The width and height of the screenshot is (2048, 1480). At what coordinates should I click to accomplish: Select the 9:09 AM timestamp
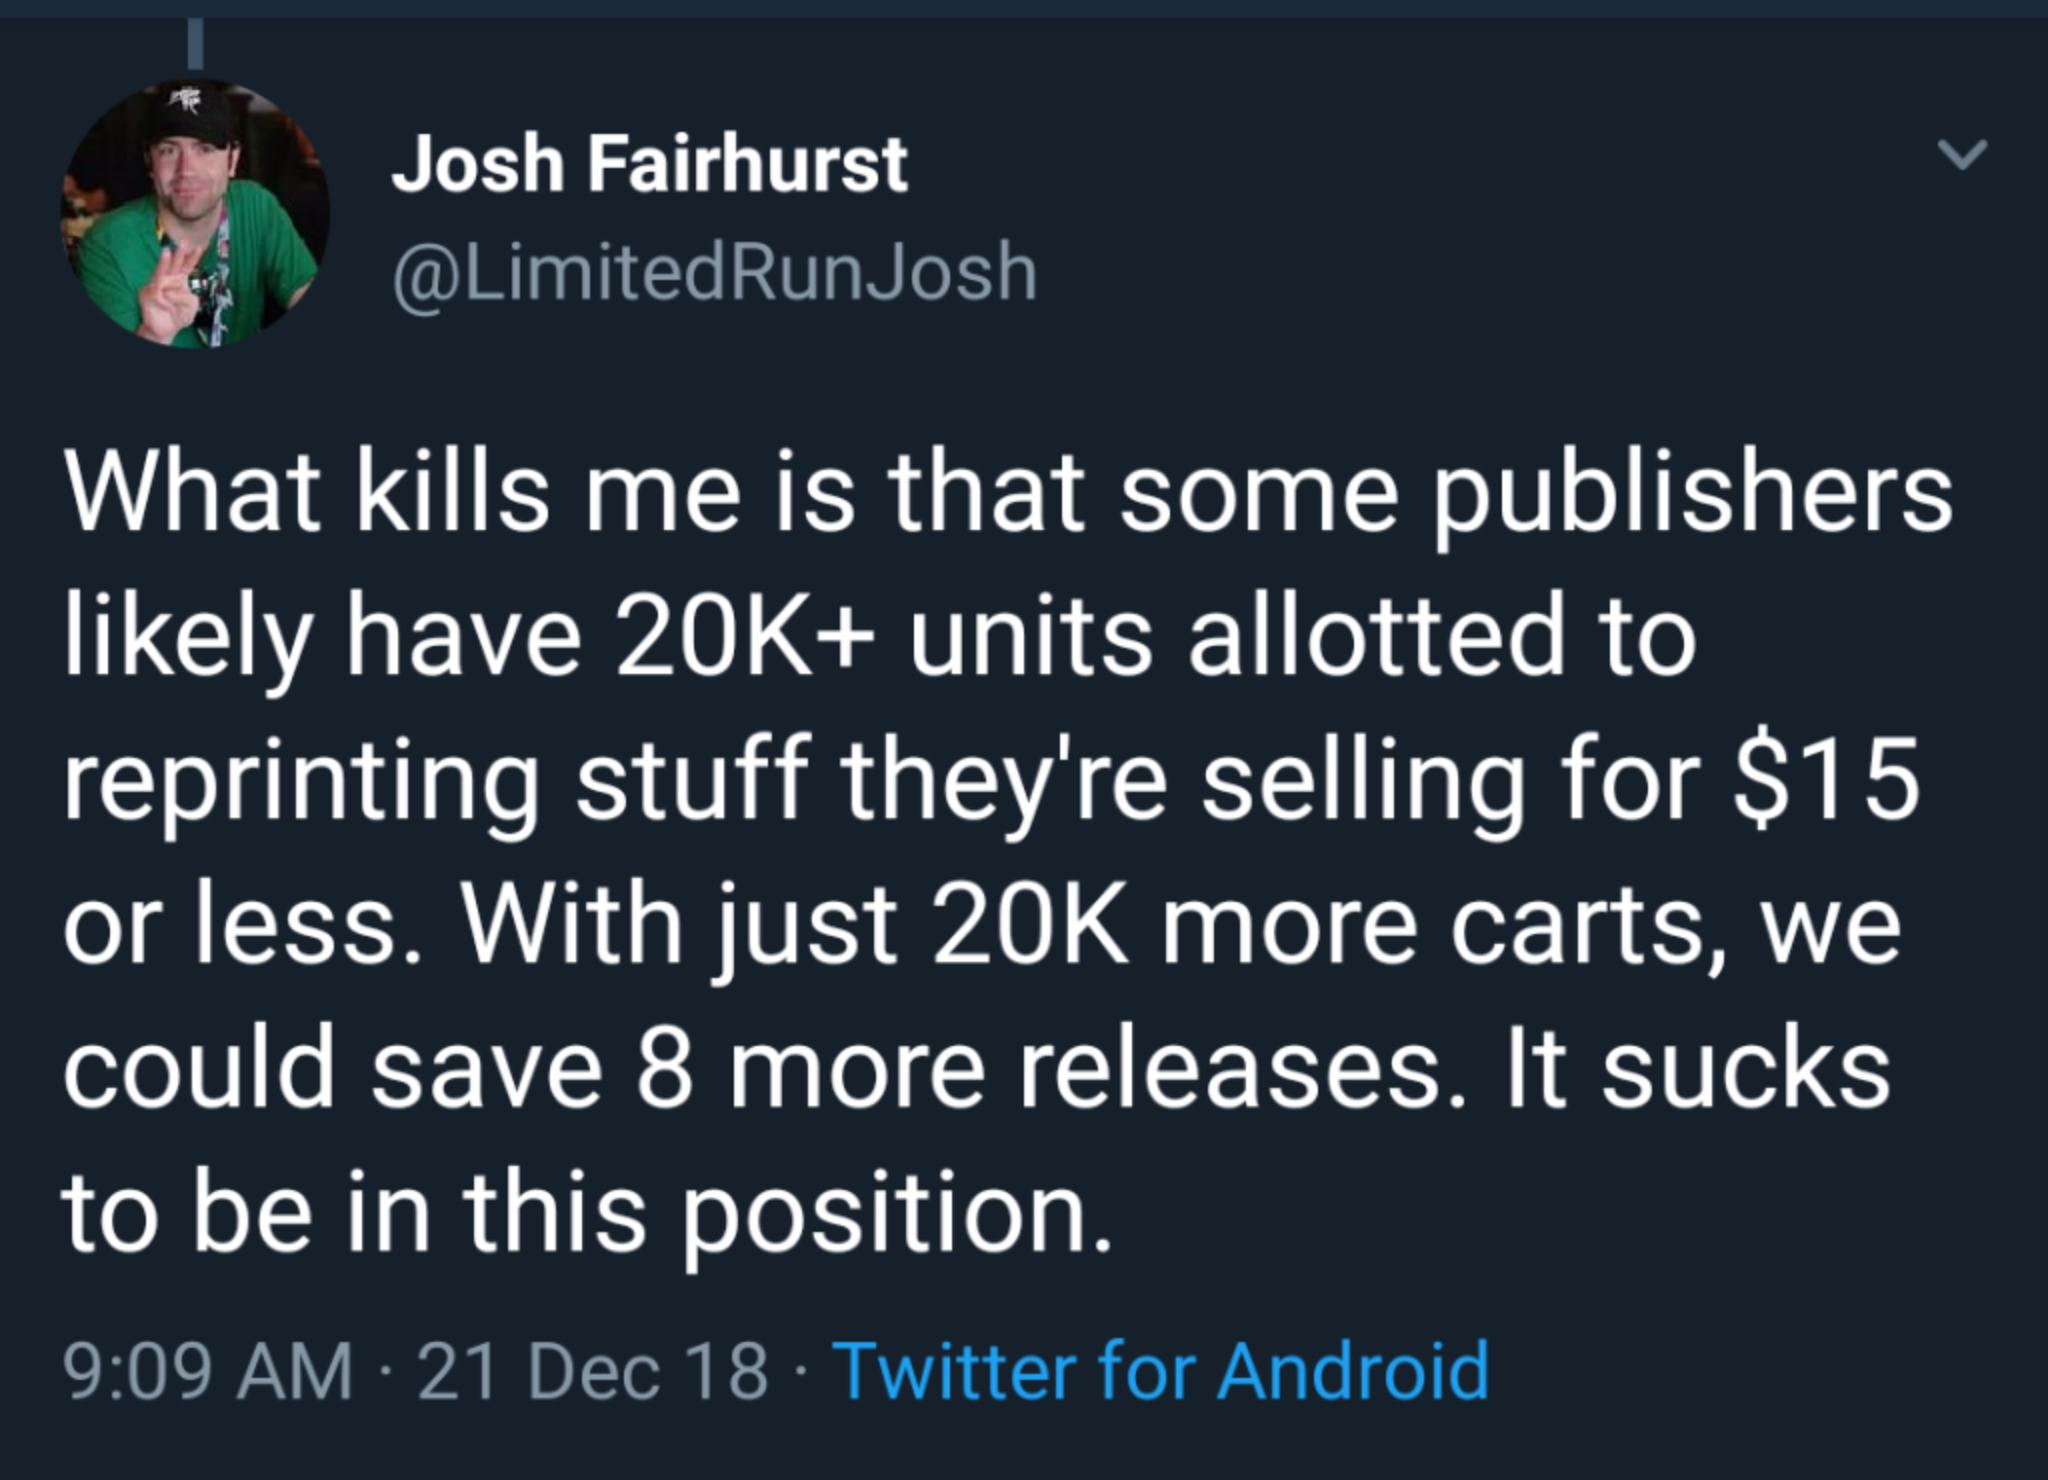click(x=208, y=1371)
